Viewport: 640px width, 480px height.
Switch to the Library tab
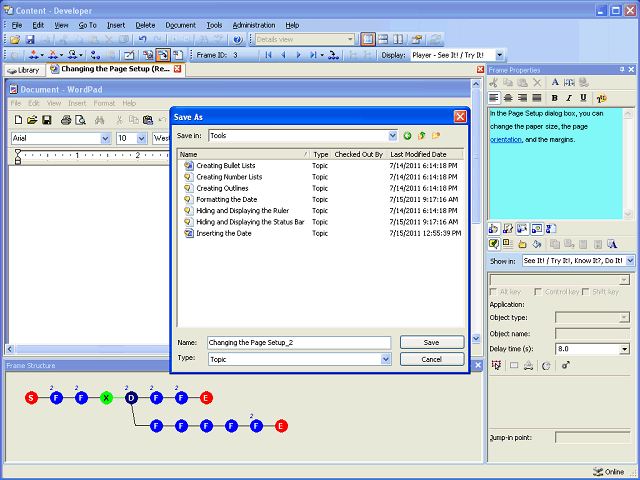[x=24, y=70]
